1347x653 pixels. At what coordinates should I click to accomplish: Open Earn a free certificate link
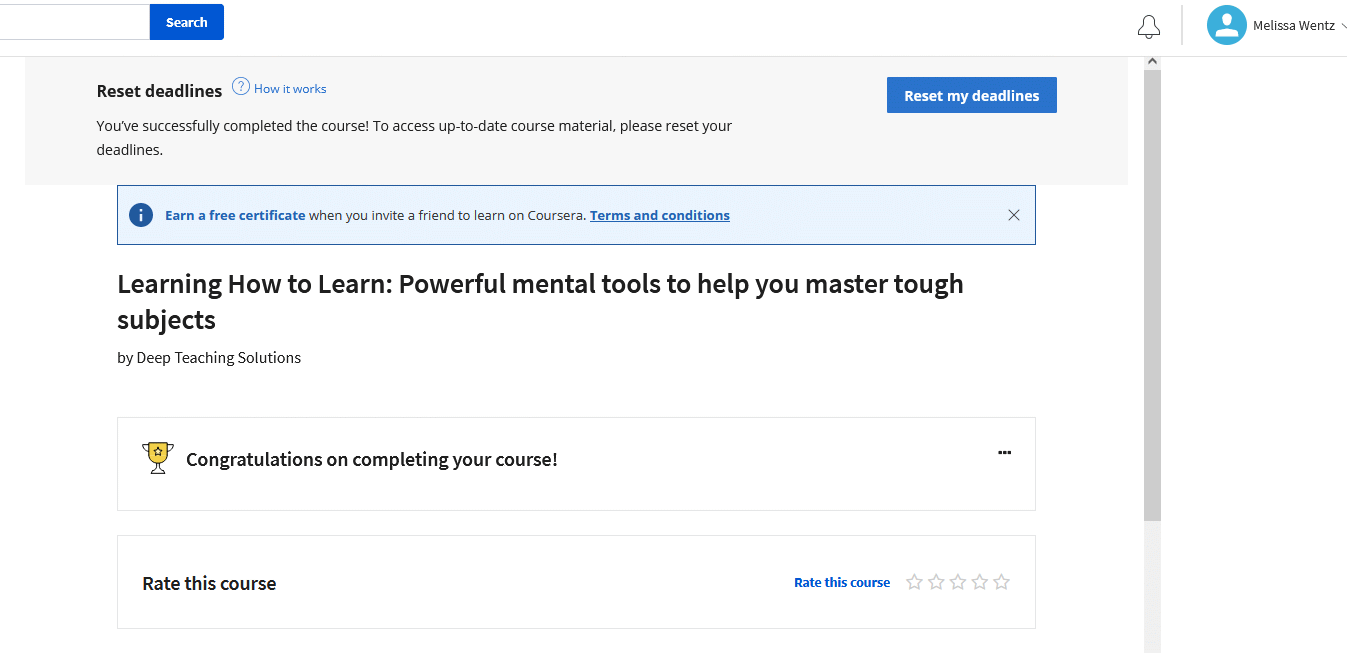[x=235, y=215]
